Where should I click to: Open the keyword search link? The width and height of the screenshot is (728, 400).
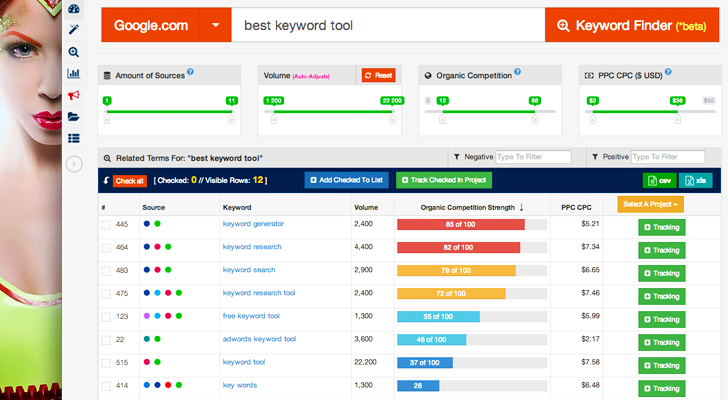point(249,270)
